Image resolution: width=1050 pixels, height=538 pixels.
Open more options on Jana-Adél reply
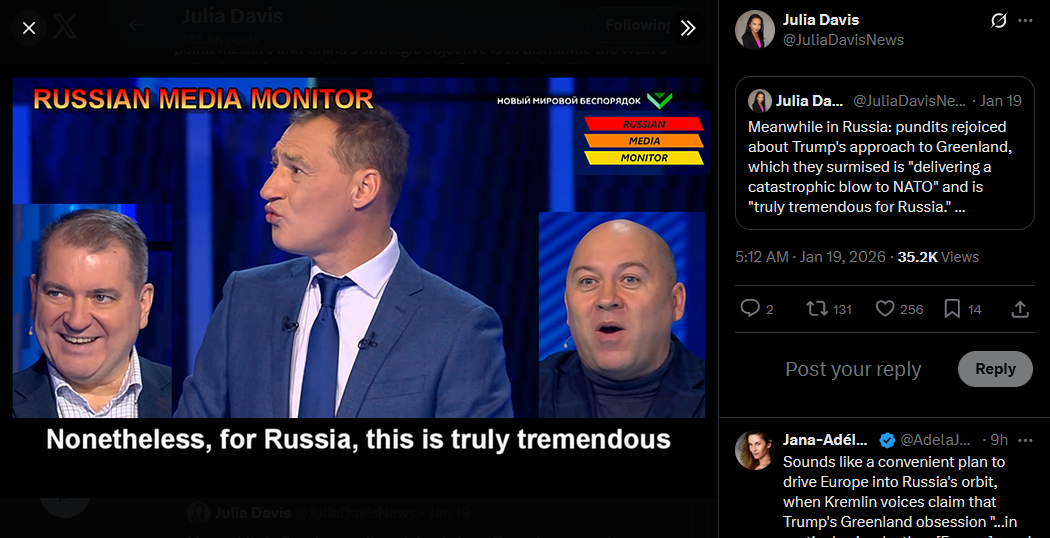tap(1025, 440)
